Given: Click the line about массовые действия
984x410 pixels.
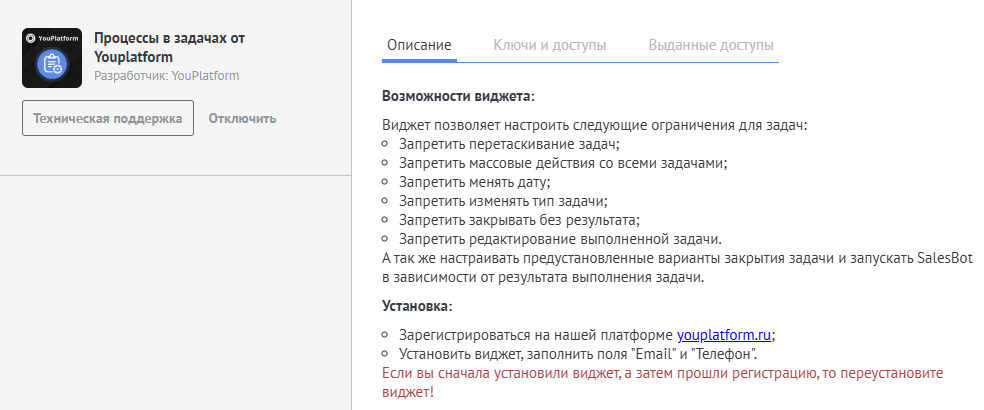Looking at the screenshot, I should tap(563, 163).
